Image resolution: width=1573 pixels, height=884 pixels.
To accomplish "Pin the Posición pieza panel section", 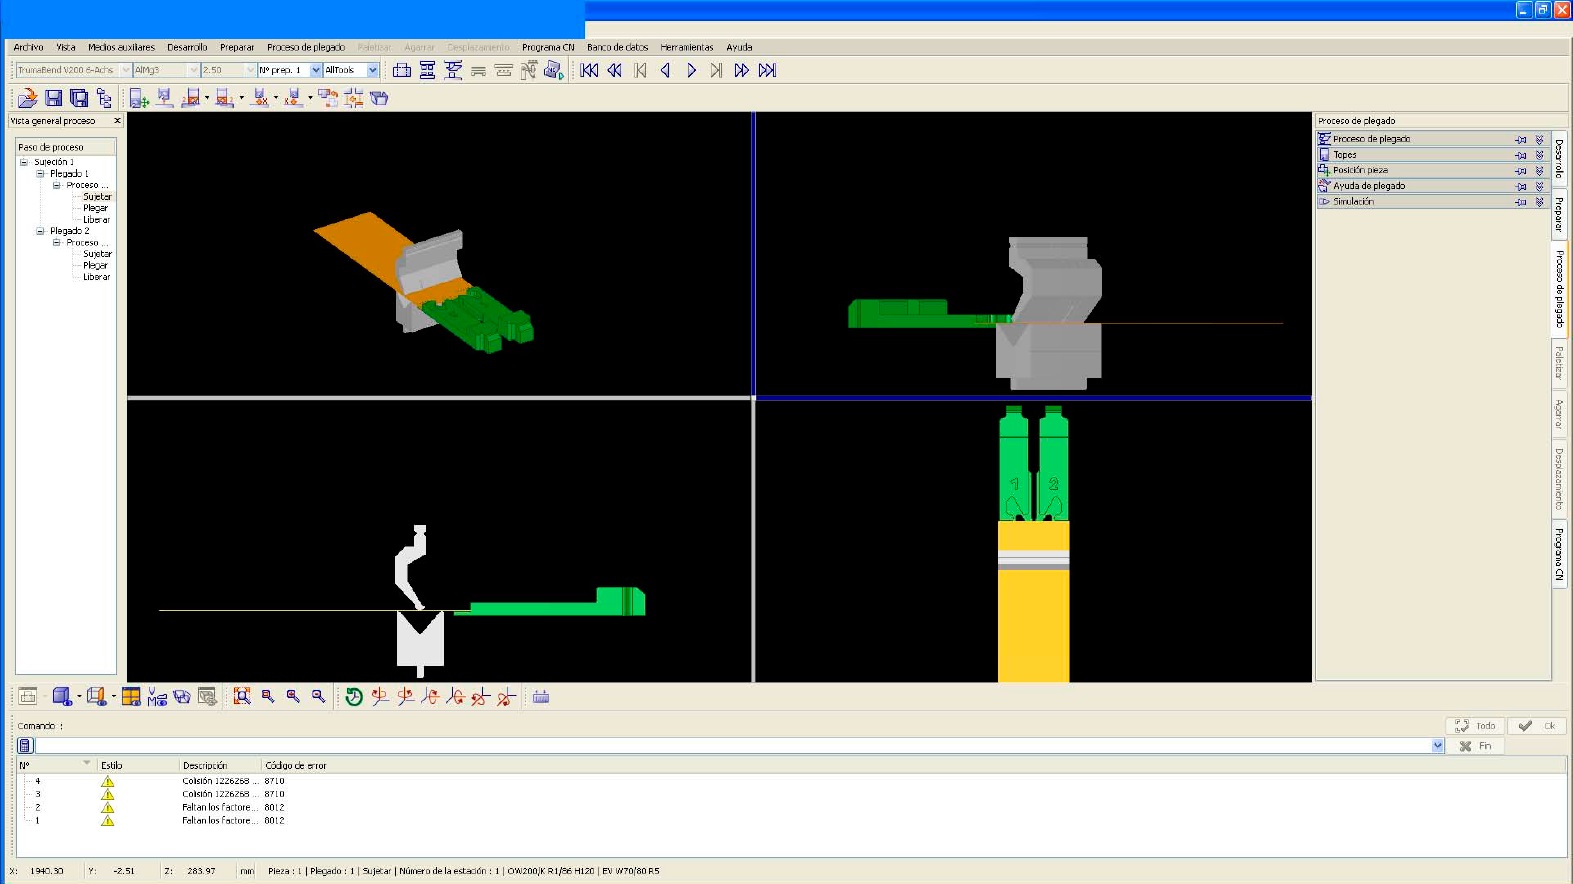I will [x=1521, y=171].
